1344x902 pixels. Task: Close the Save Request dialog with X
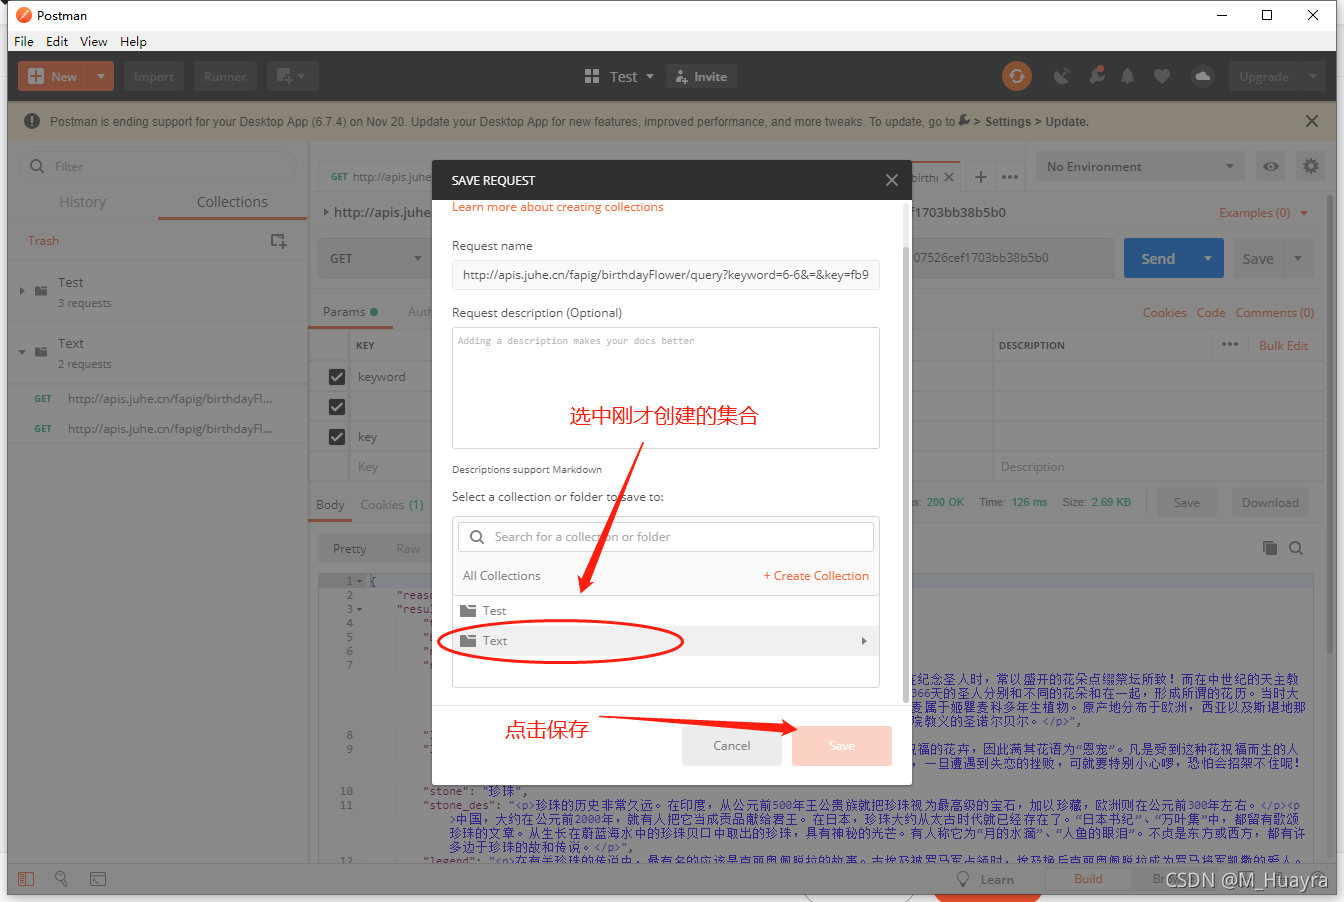click(x=891, y=180)
